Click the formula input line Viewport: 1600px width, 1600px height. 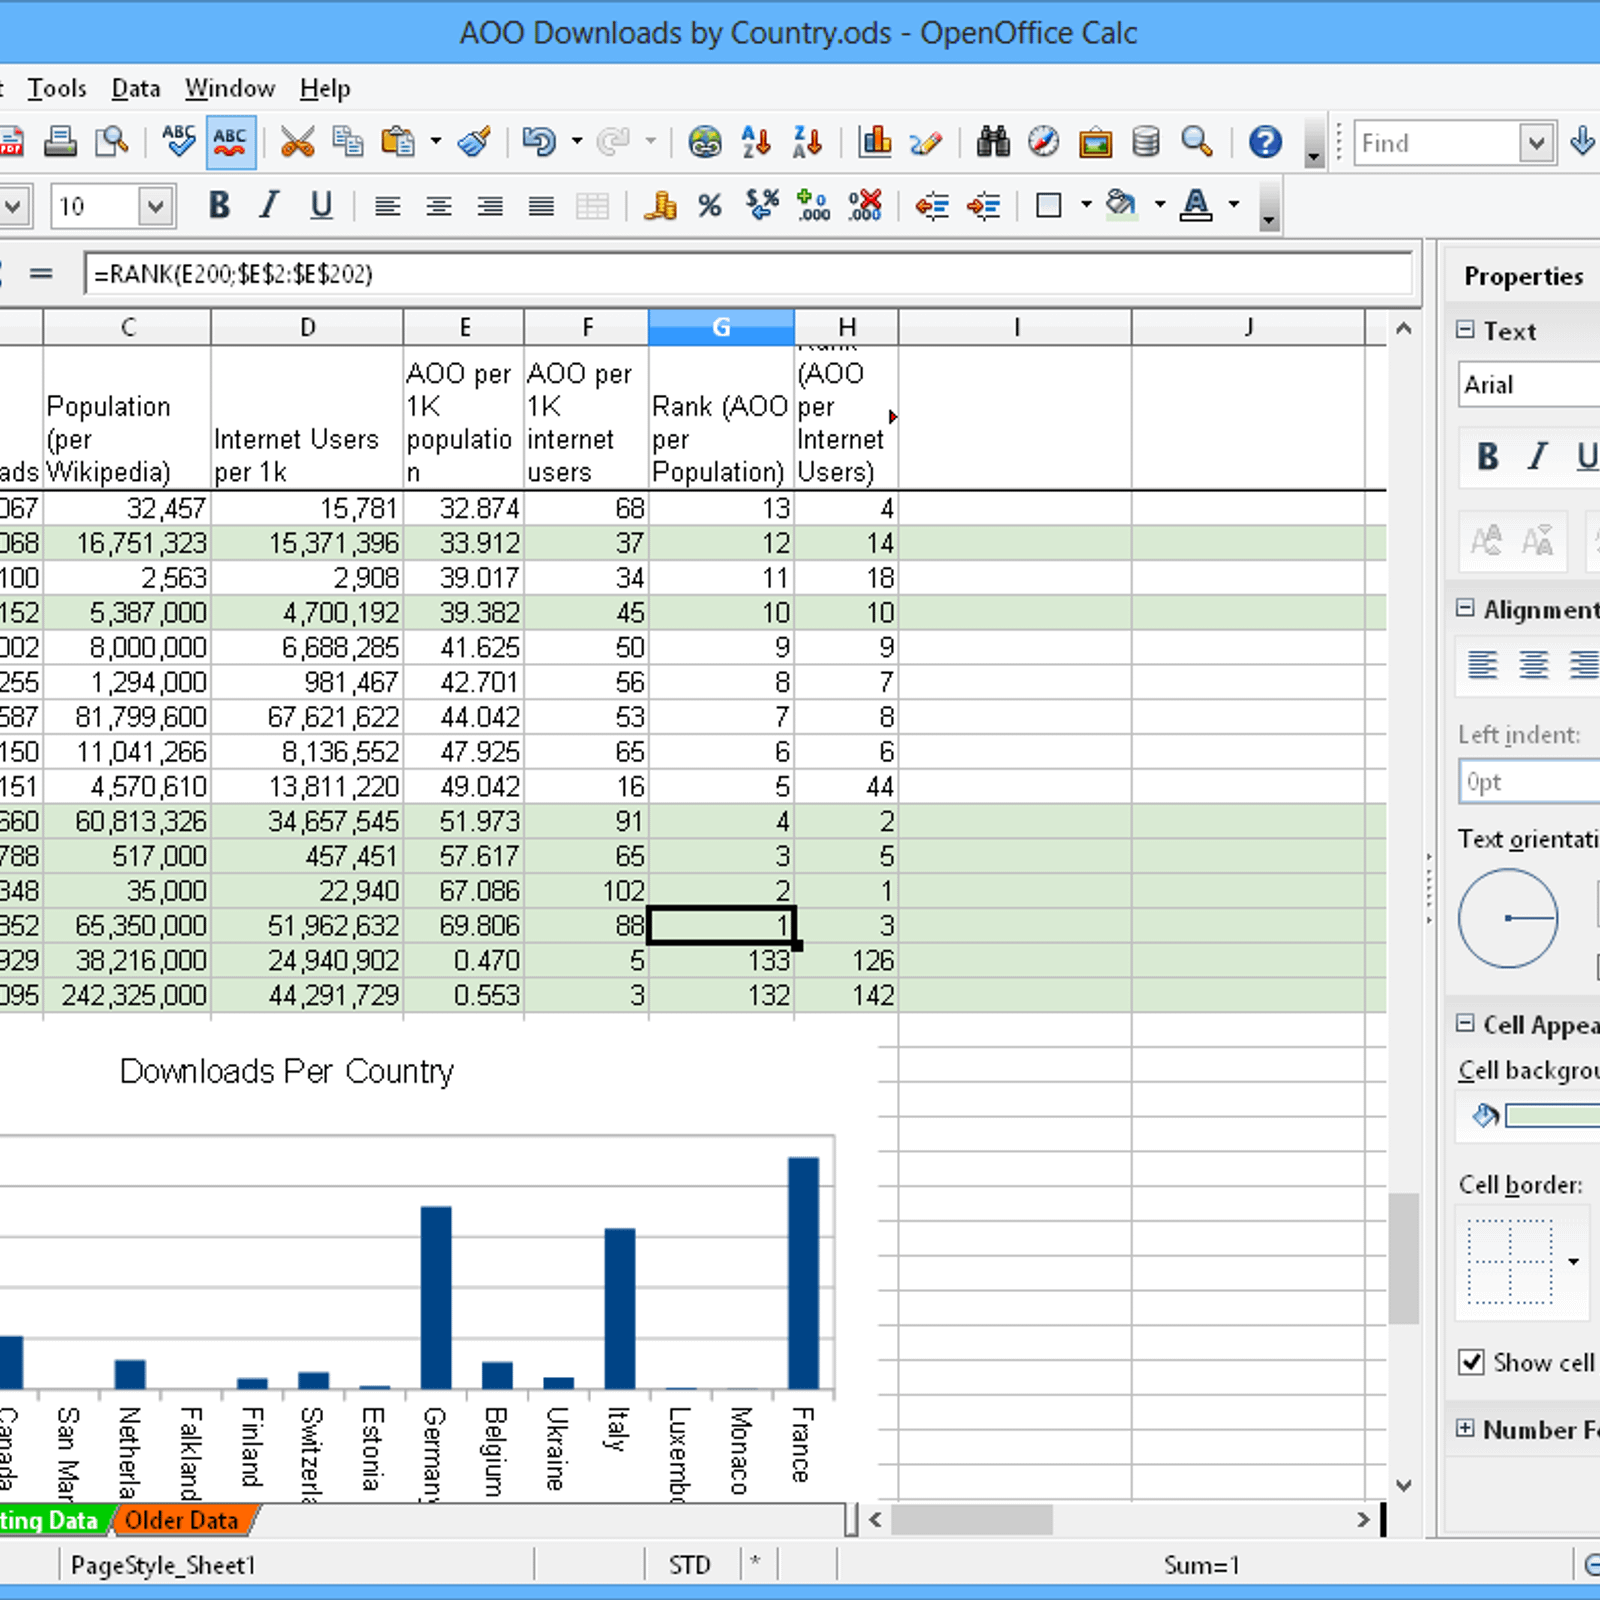click(748, 274)
